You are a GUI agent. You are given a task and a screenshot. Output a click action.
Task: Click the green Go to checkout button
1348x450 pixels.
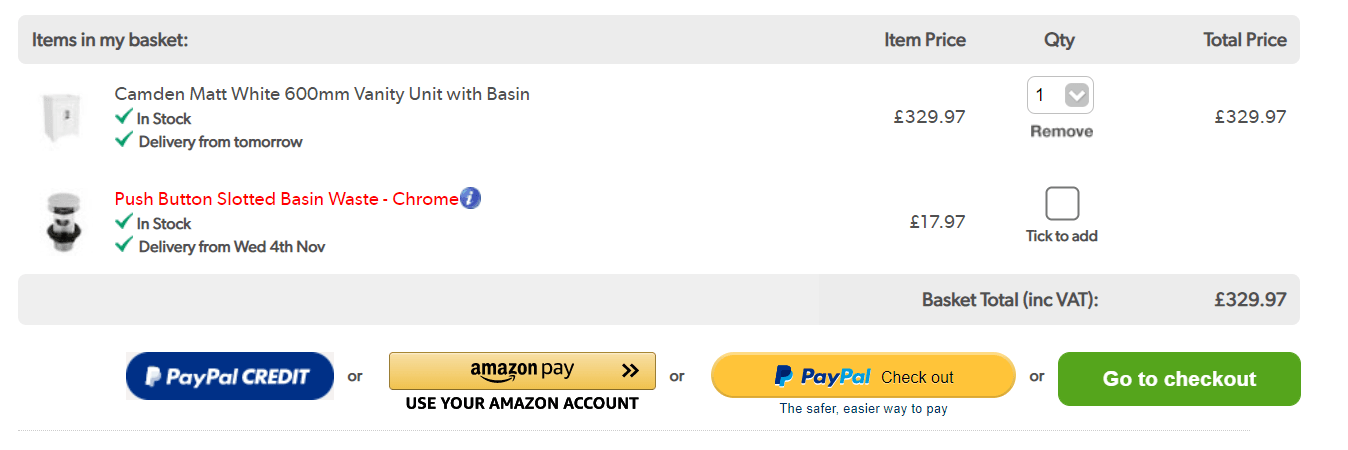point(1179,379)
